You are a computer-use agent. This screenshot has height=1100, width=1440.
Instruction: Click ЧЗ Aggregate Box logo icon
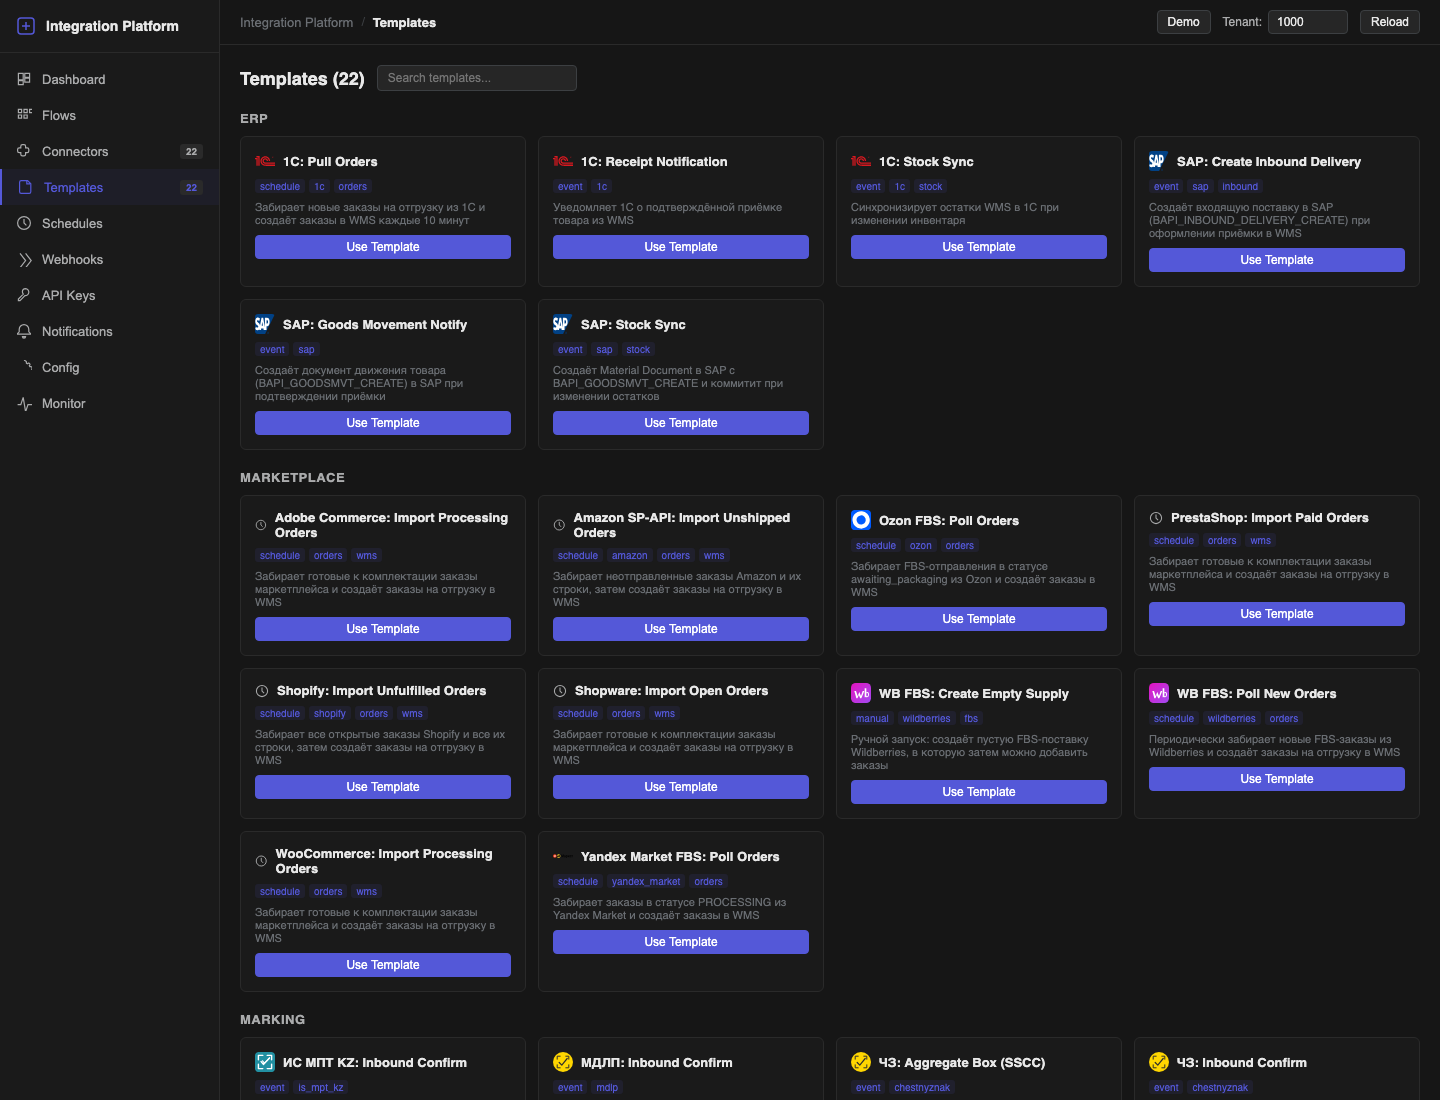coord(861,1062)
